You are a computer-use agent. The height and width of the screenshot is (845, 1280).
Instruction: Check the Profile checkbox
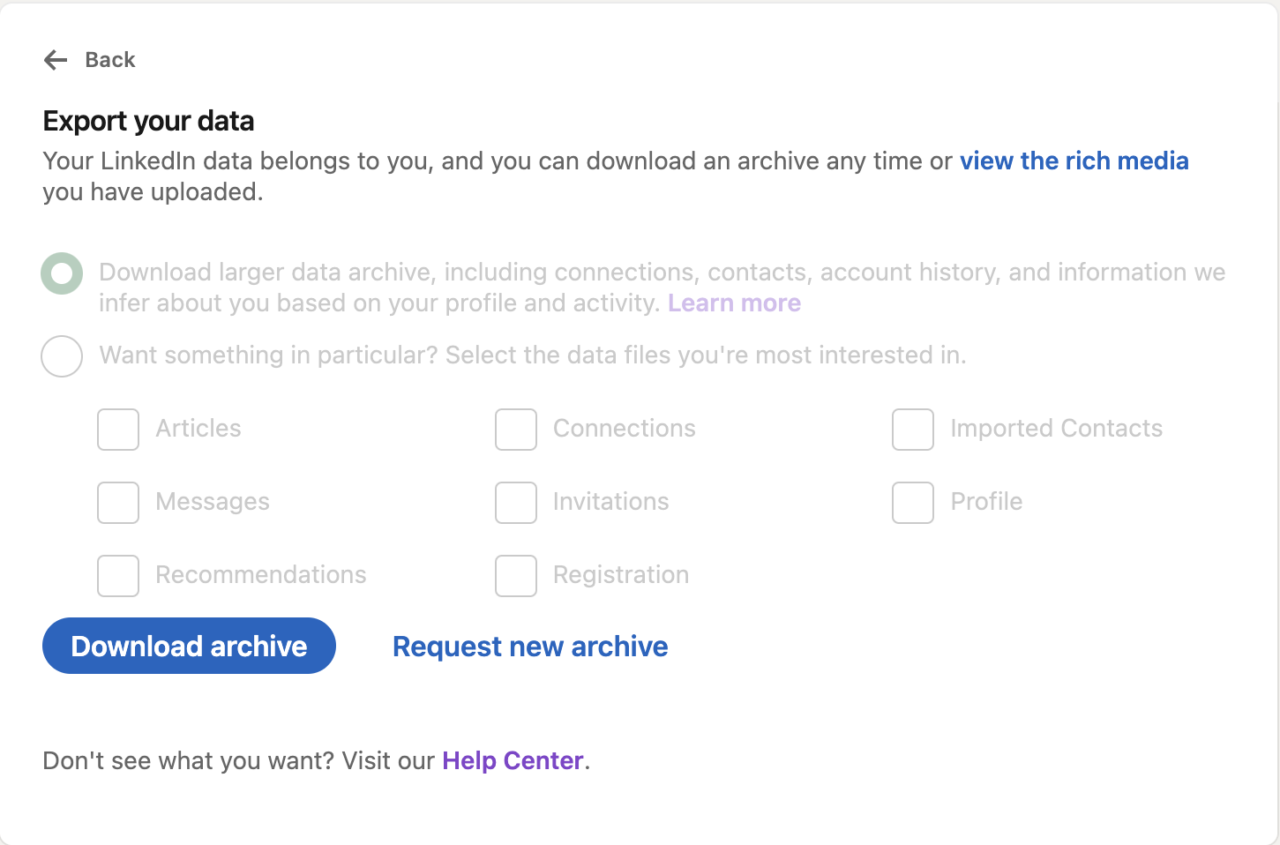tap(912, 502)
